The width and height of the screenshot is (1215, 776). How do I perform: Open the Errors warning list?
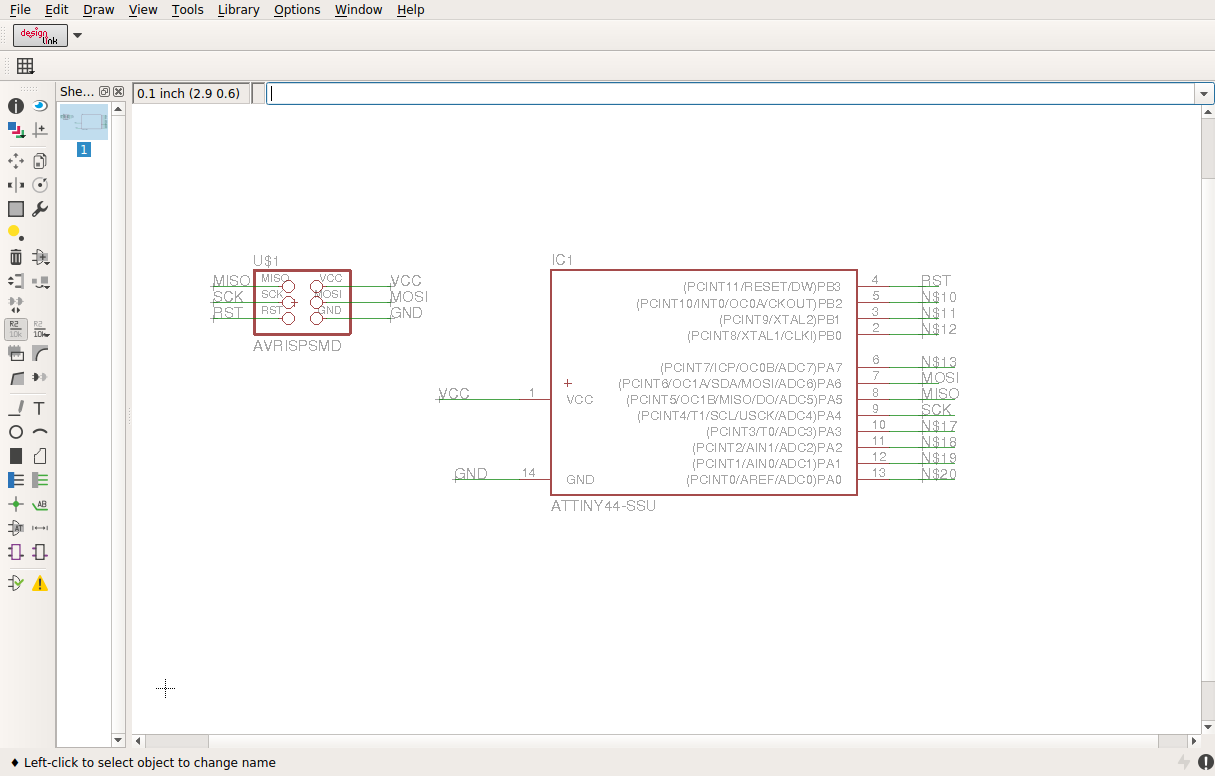(40, 583)
